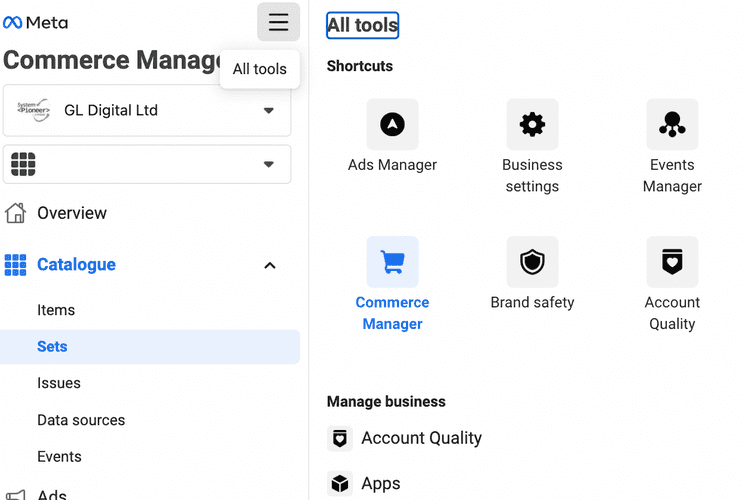745x500 pixels.
Task: Open Account Quality shortcut icon
Action: tap(672, 262)
